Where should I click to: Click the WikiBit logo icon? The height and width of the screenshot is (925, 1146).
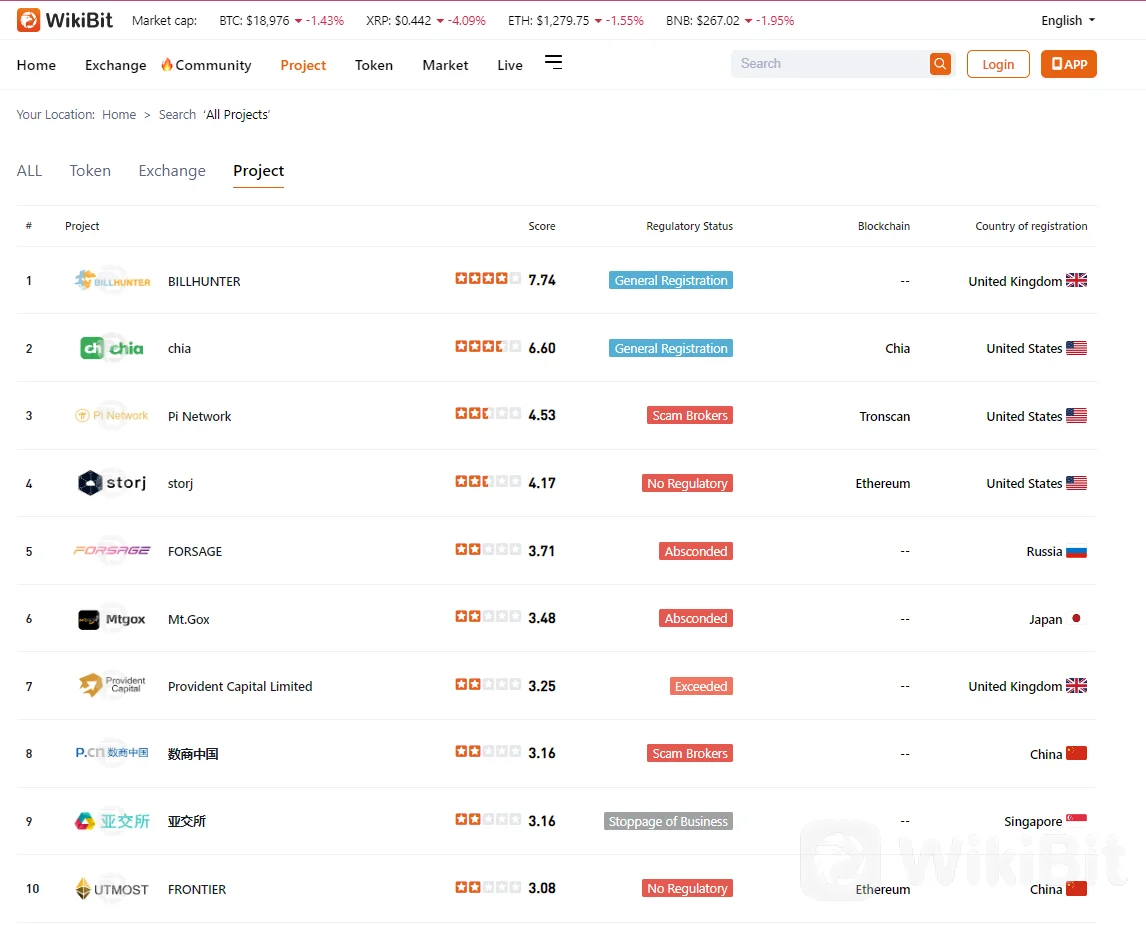point(29,20)
